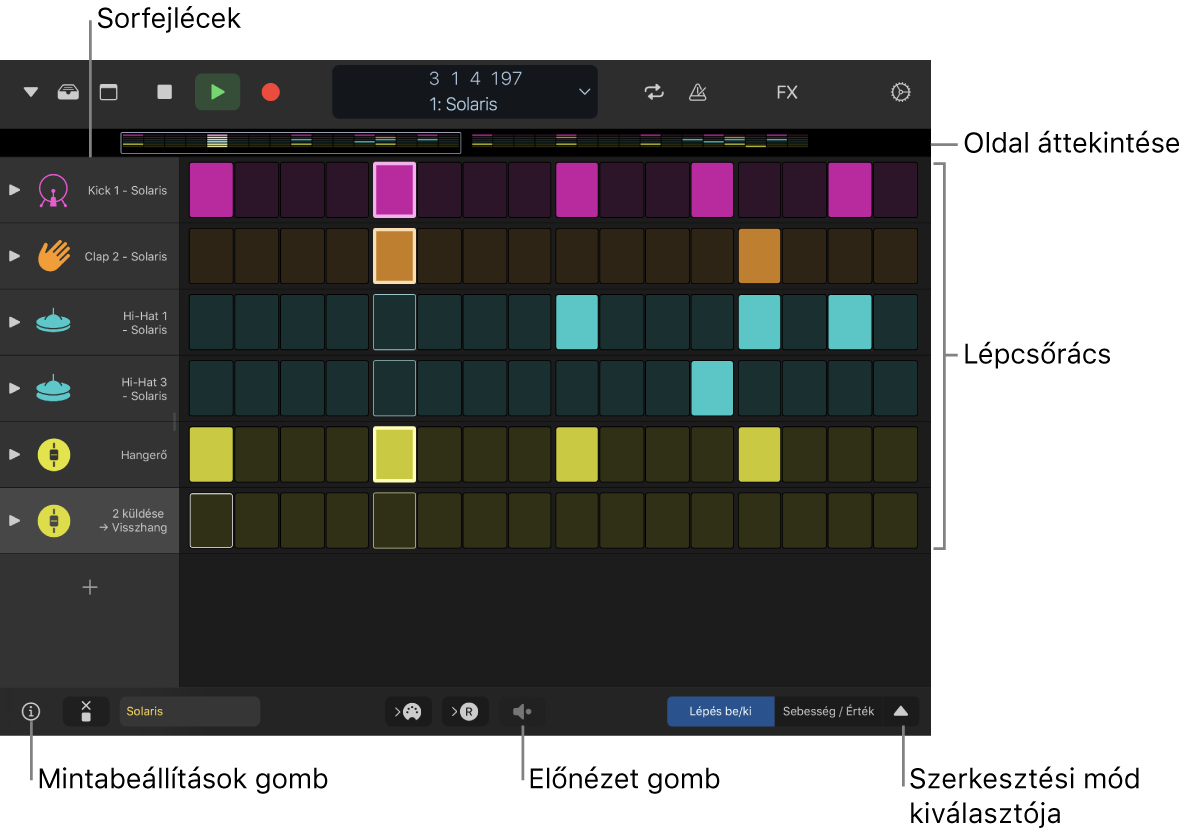Open the FX panel
Screen dimensions: 1189x835
click(x=786, y=93)
